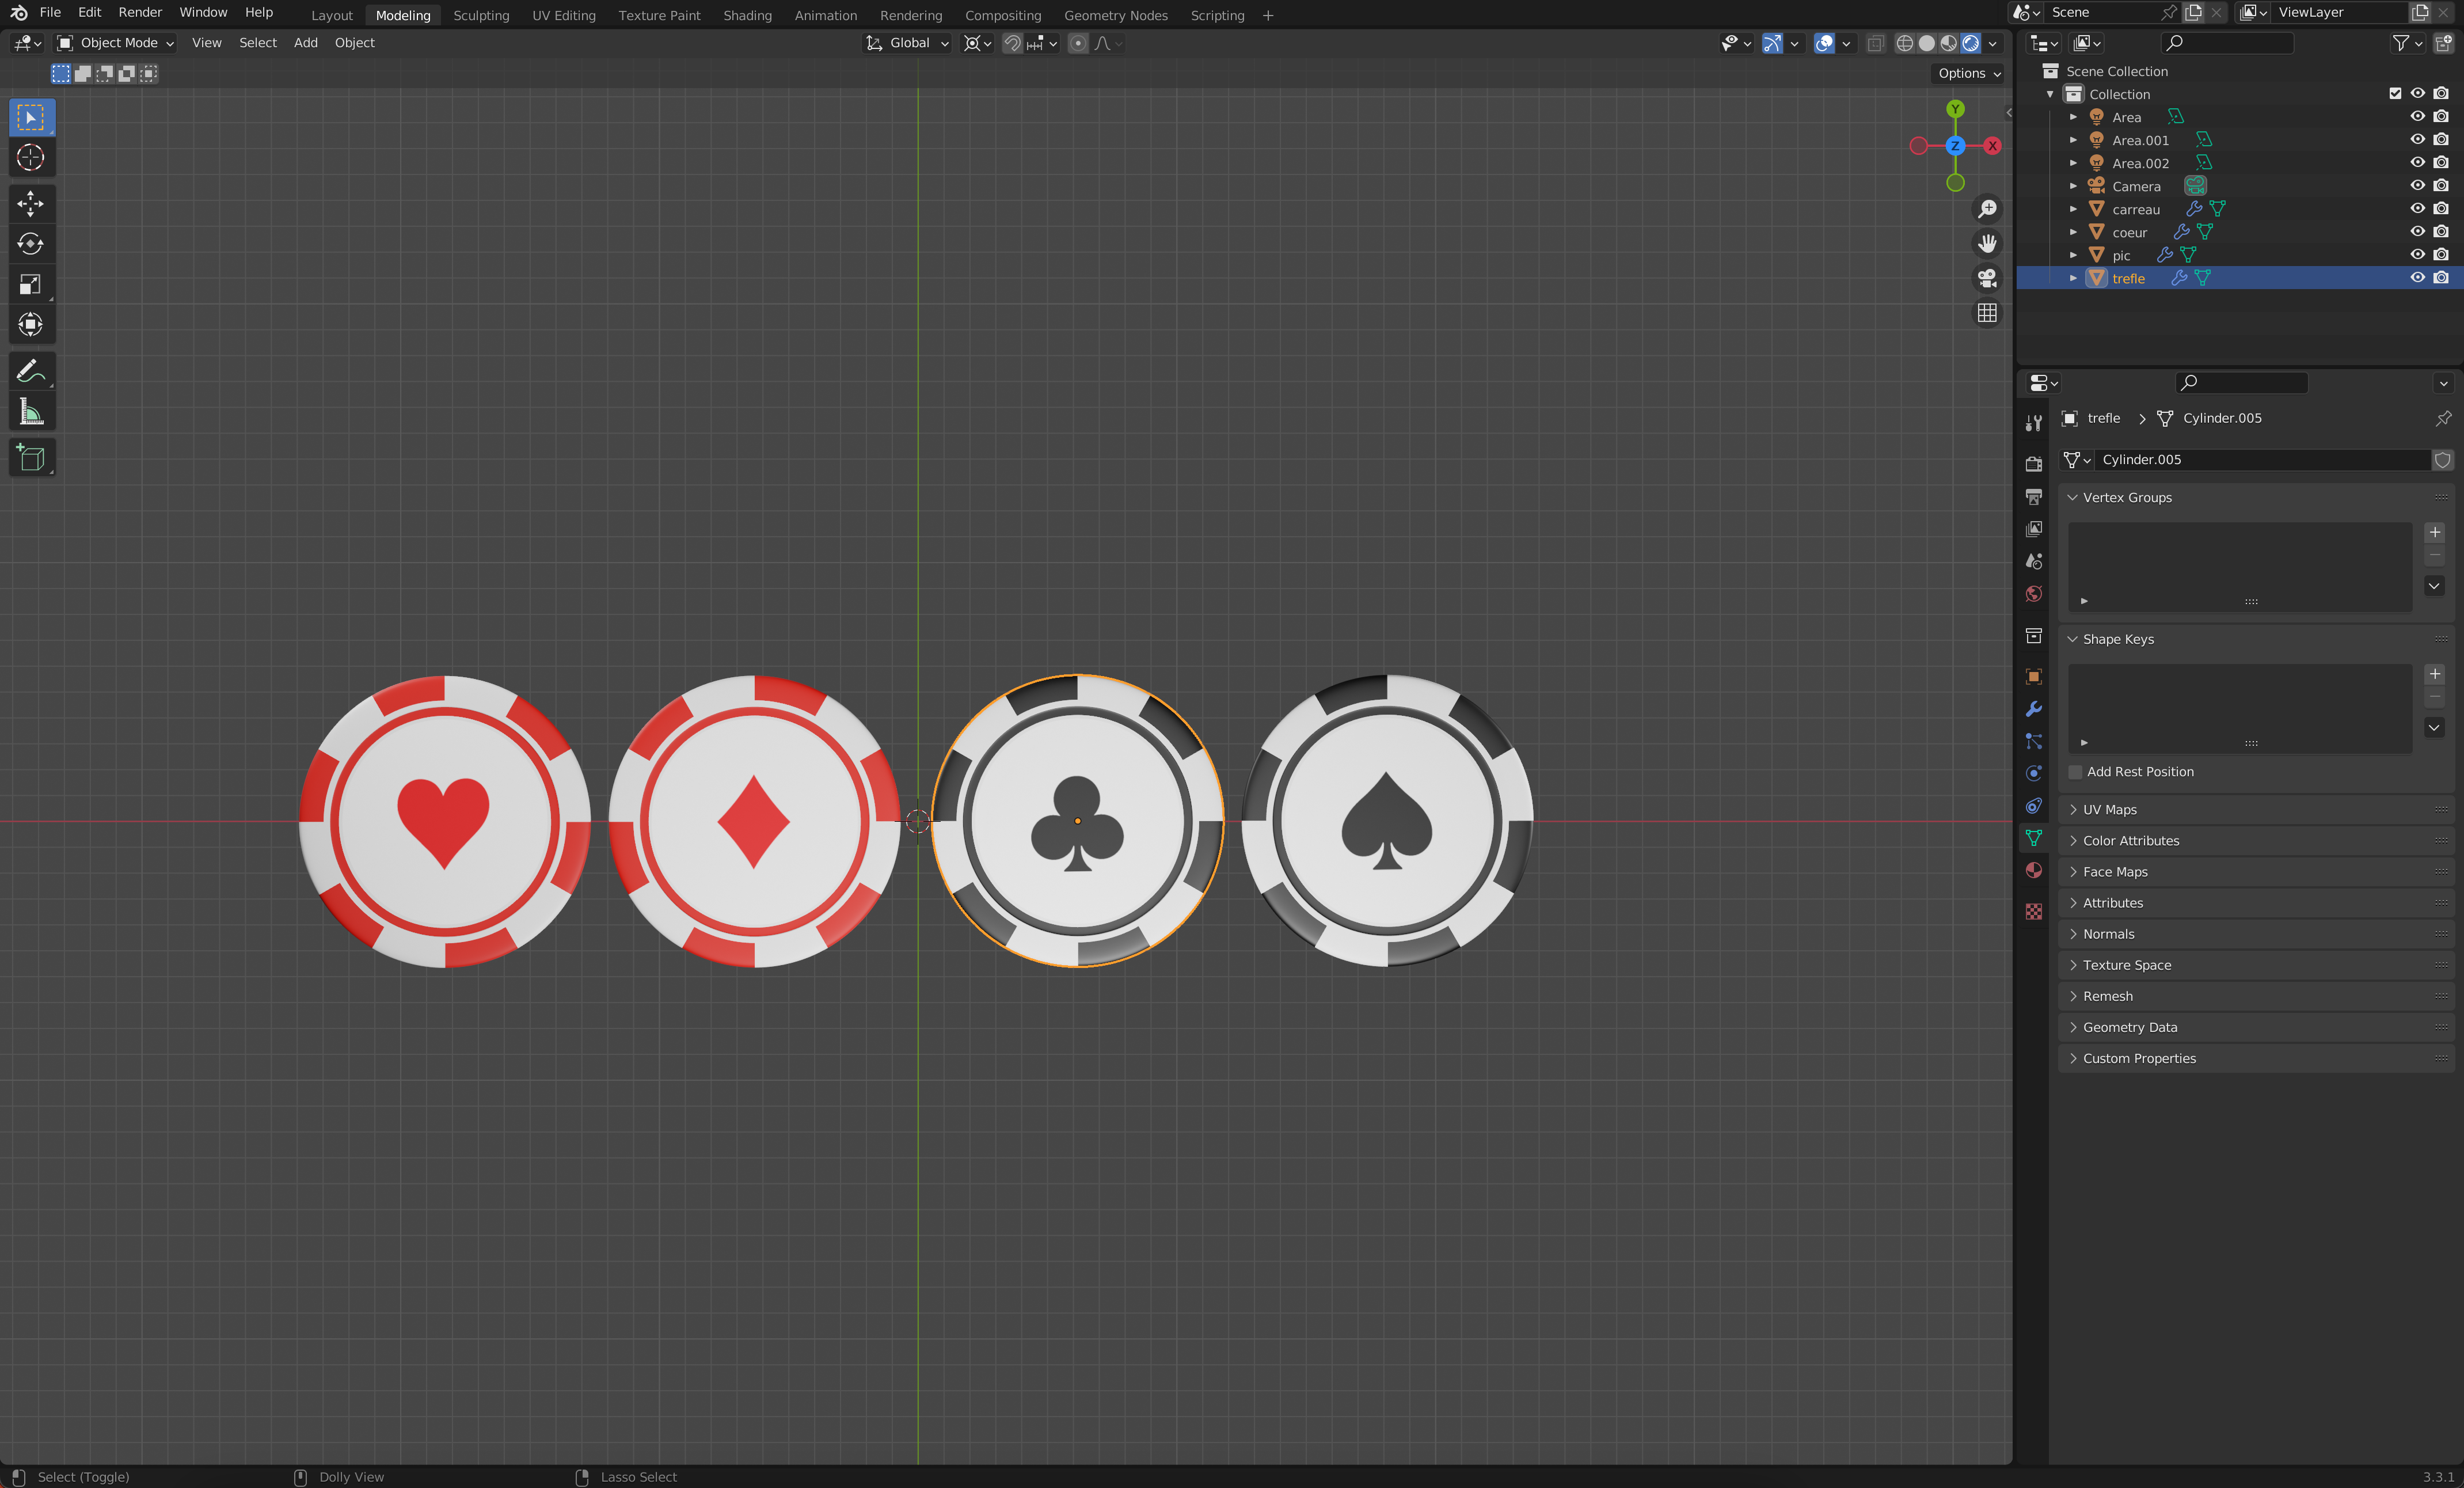
Task: Open the Options dropdown
Action: click(1968, 73)
